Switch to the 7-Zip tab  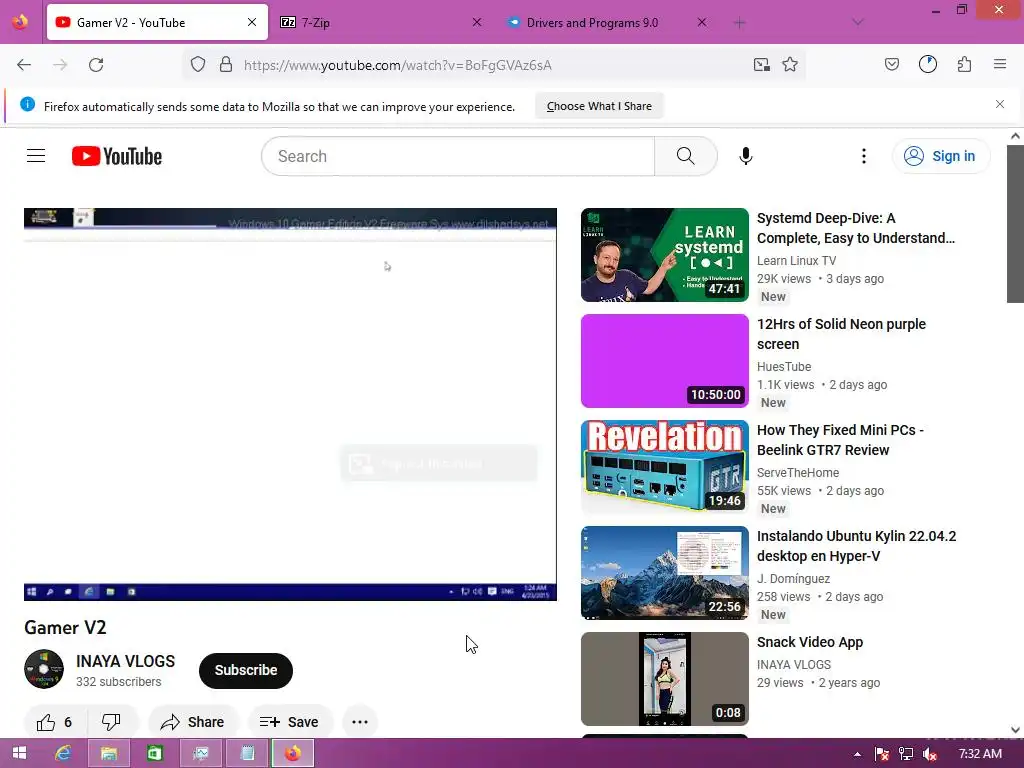[x=382, y=22]
